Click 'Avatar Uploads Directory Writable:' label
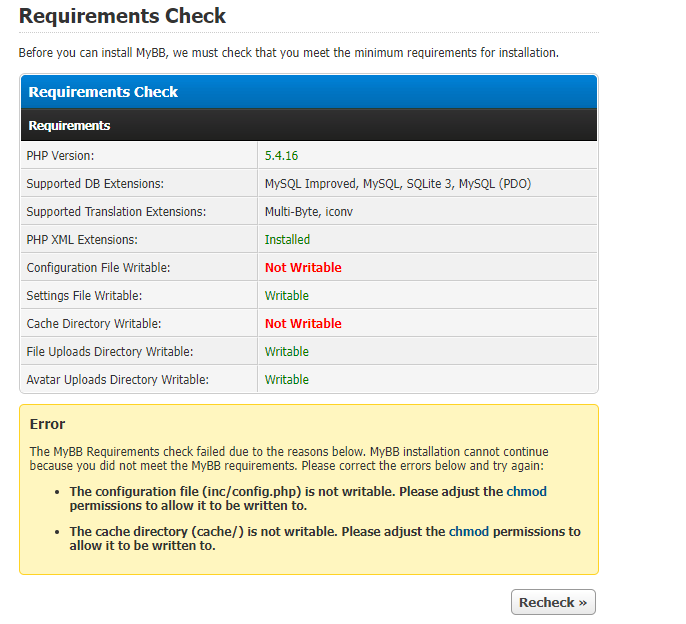Viewport: 686px width, 624px height. coord(117,379)
